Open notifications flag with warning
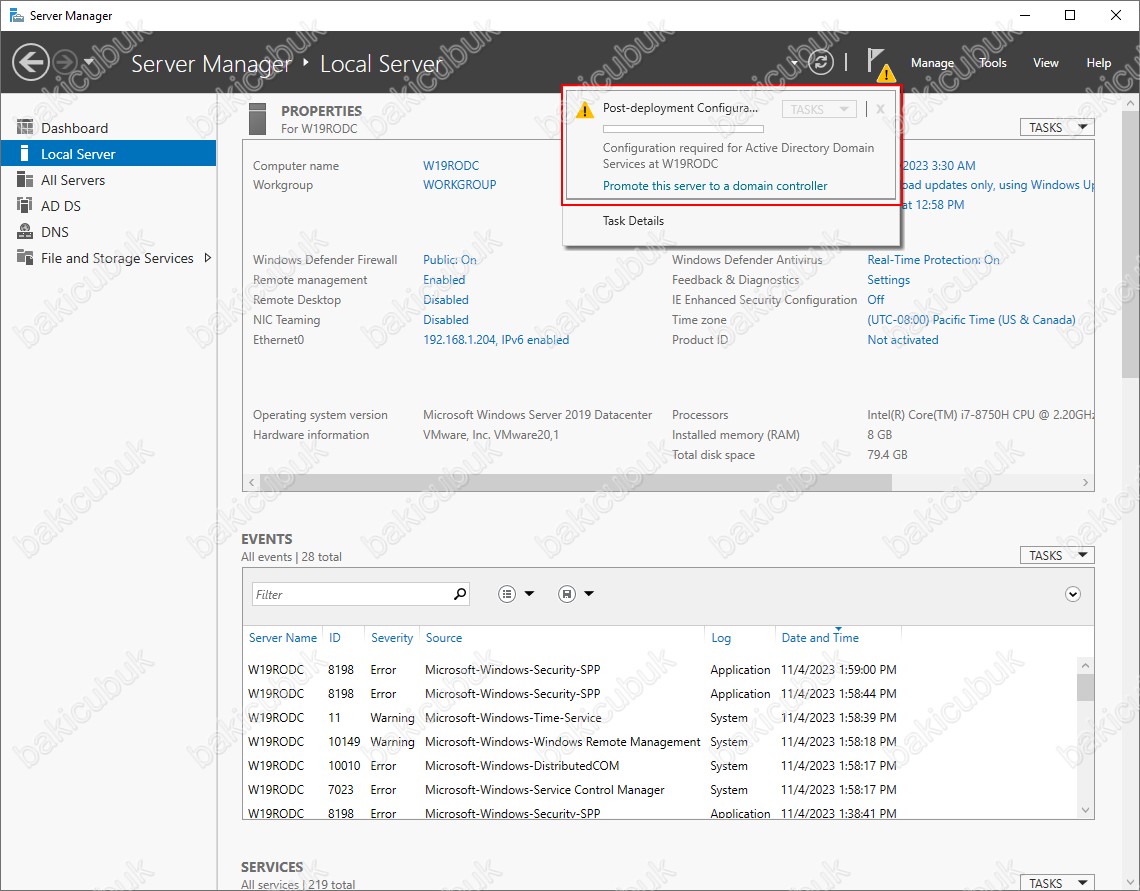This screenshot has width=1140, height=891. (880, 64)
